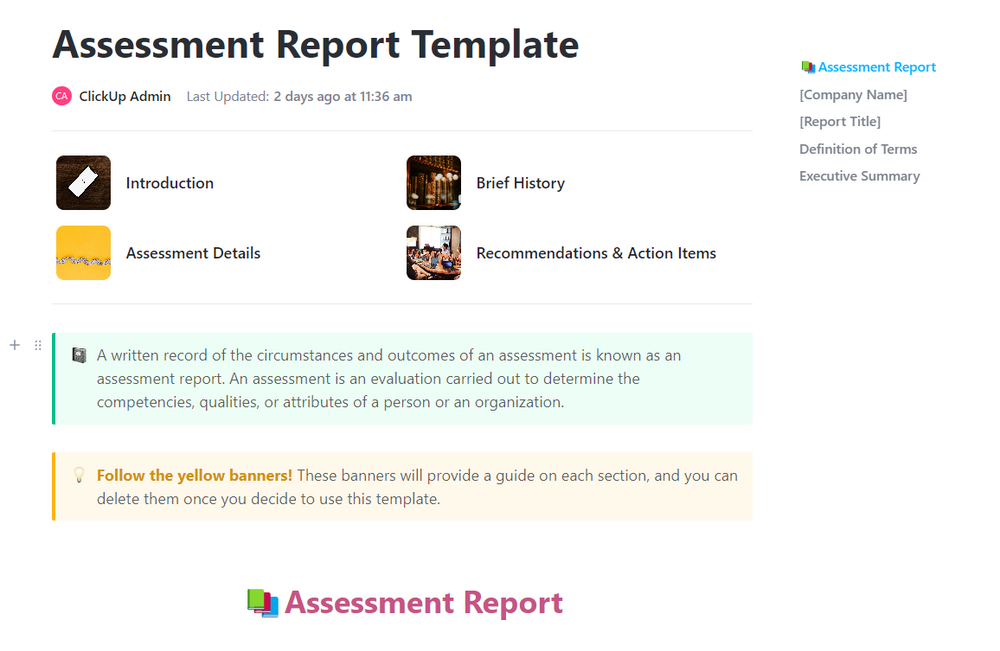
Task: Click the books icon next to sidebar Assessment Report
Action: [x=807, y=66]
